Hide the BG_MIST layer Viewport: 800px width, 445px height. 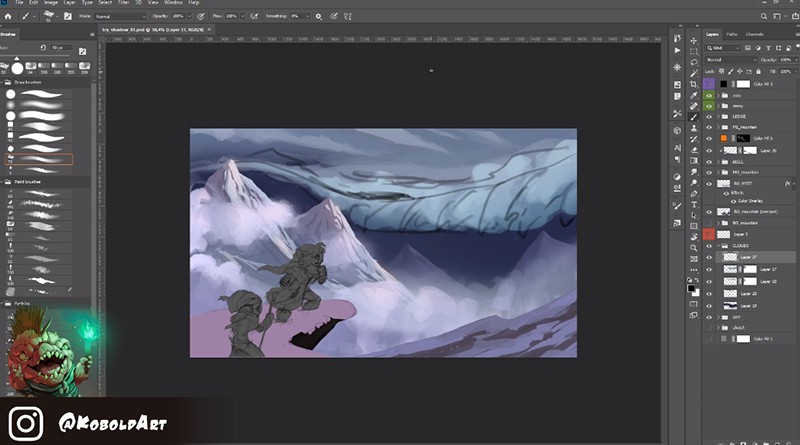pos(709,184)
